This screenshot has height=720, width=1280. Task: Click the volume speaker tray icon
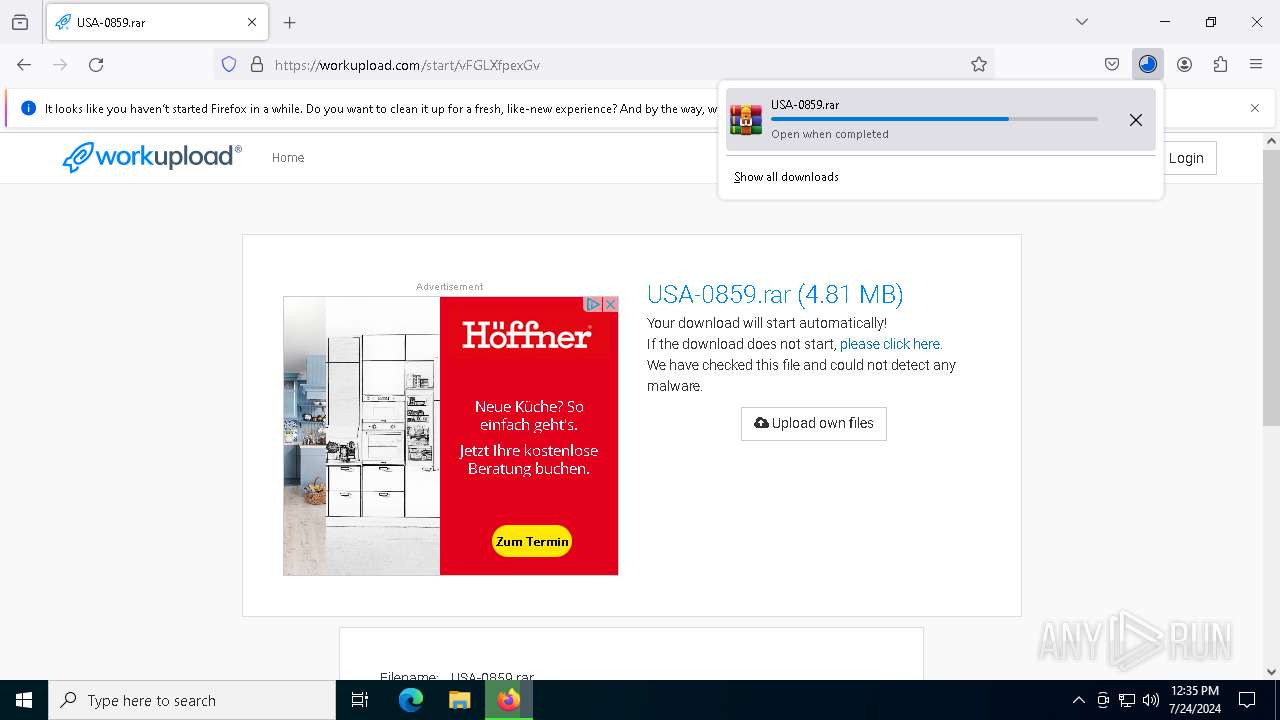pos(1151,700)
